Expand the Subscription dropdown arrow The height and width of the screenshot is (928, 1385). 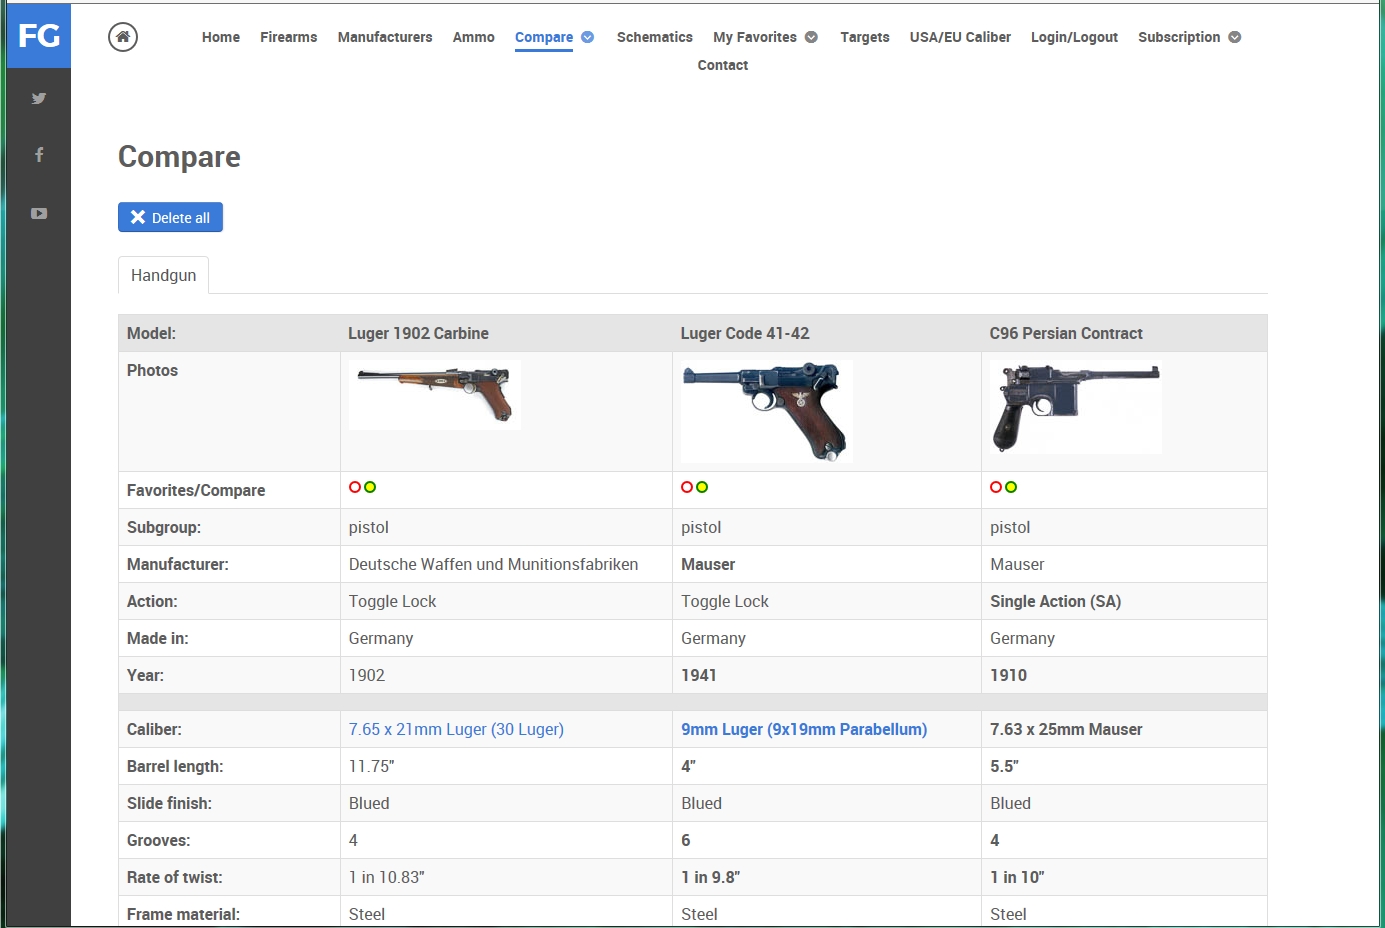pos(1235,37)
